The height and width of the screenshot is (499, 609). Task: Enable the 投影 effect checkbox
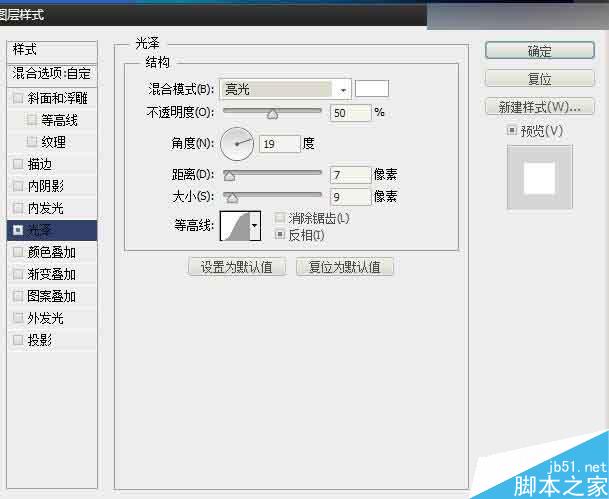[x=18, y=340]
